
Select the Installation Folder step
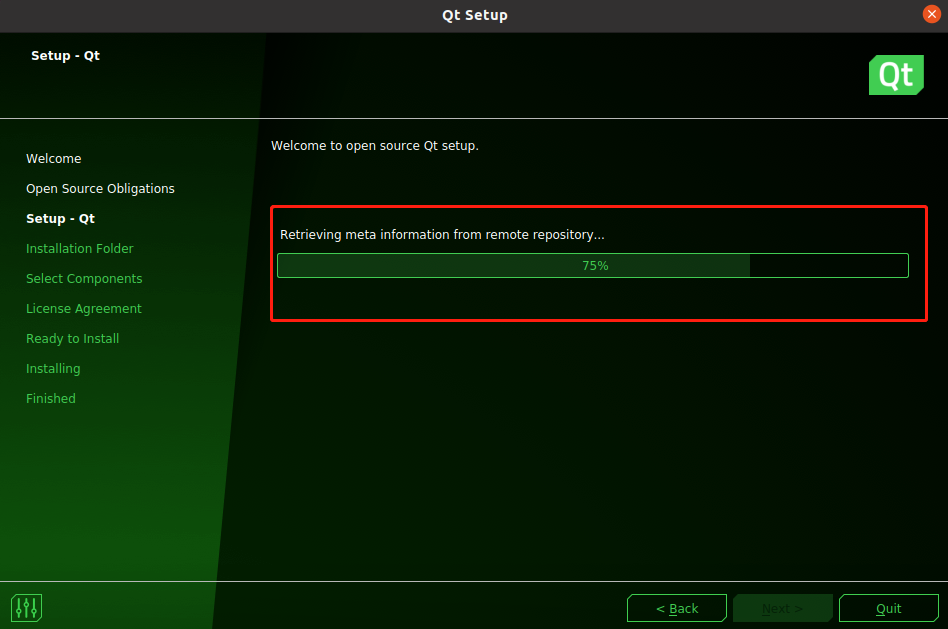coord(80,249)
